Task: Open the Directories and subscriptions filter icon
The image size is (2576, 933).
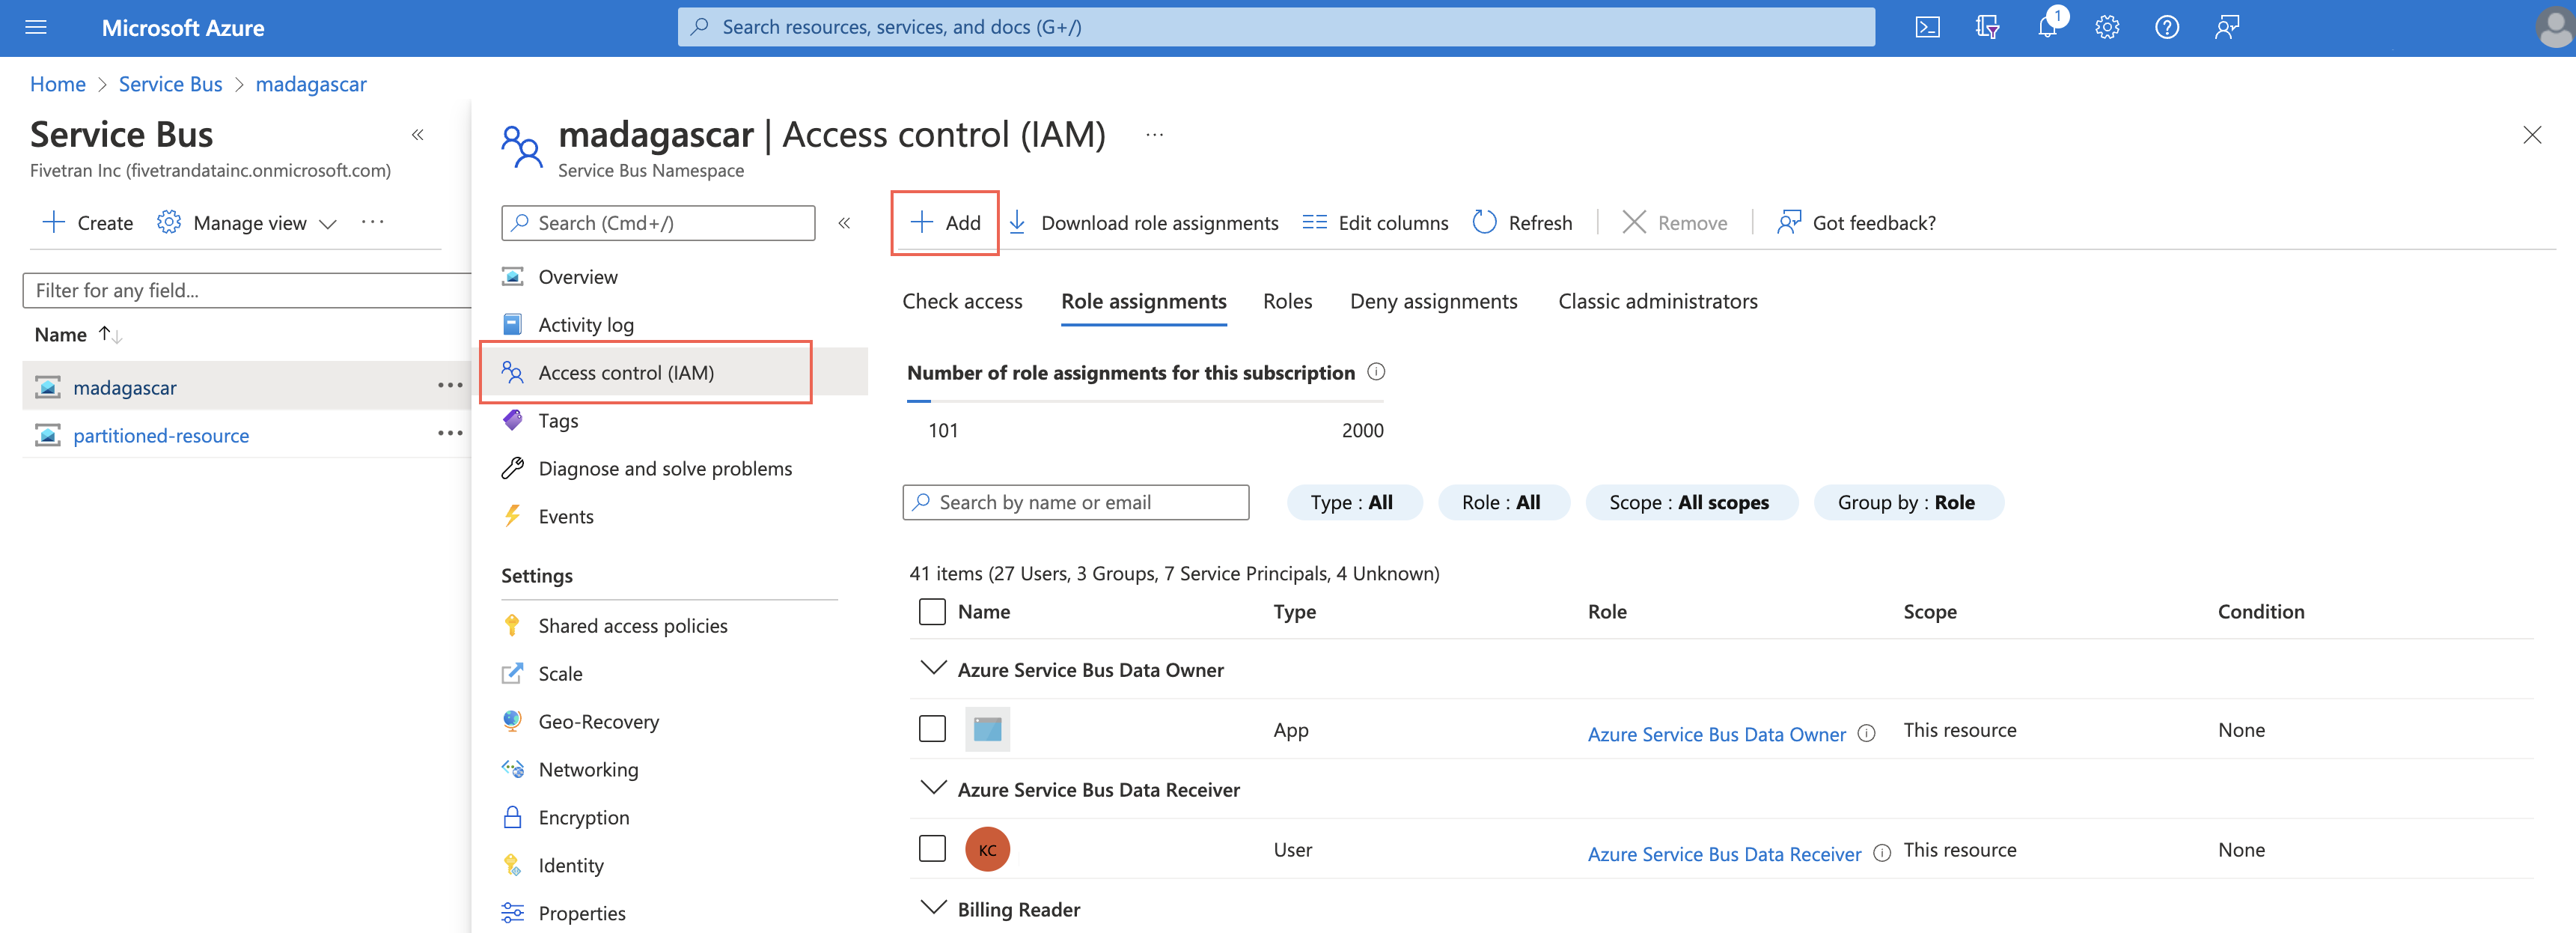Action: point(1987,27)
